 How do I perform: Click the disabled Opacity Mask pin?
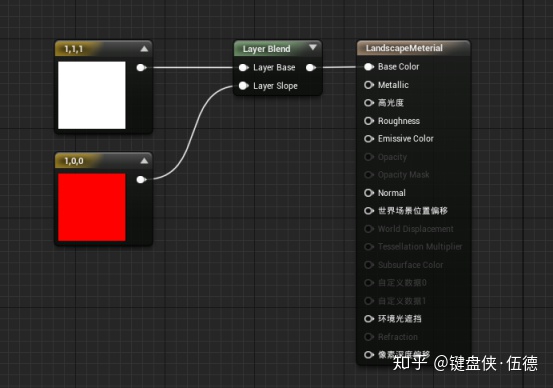coord(369,175)
